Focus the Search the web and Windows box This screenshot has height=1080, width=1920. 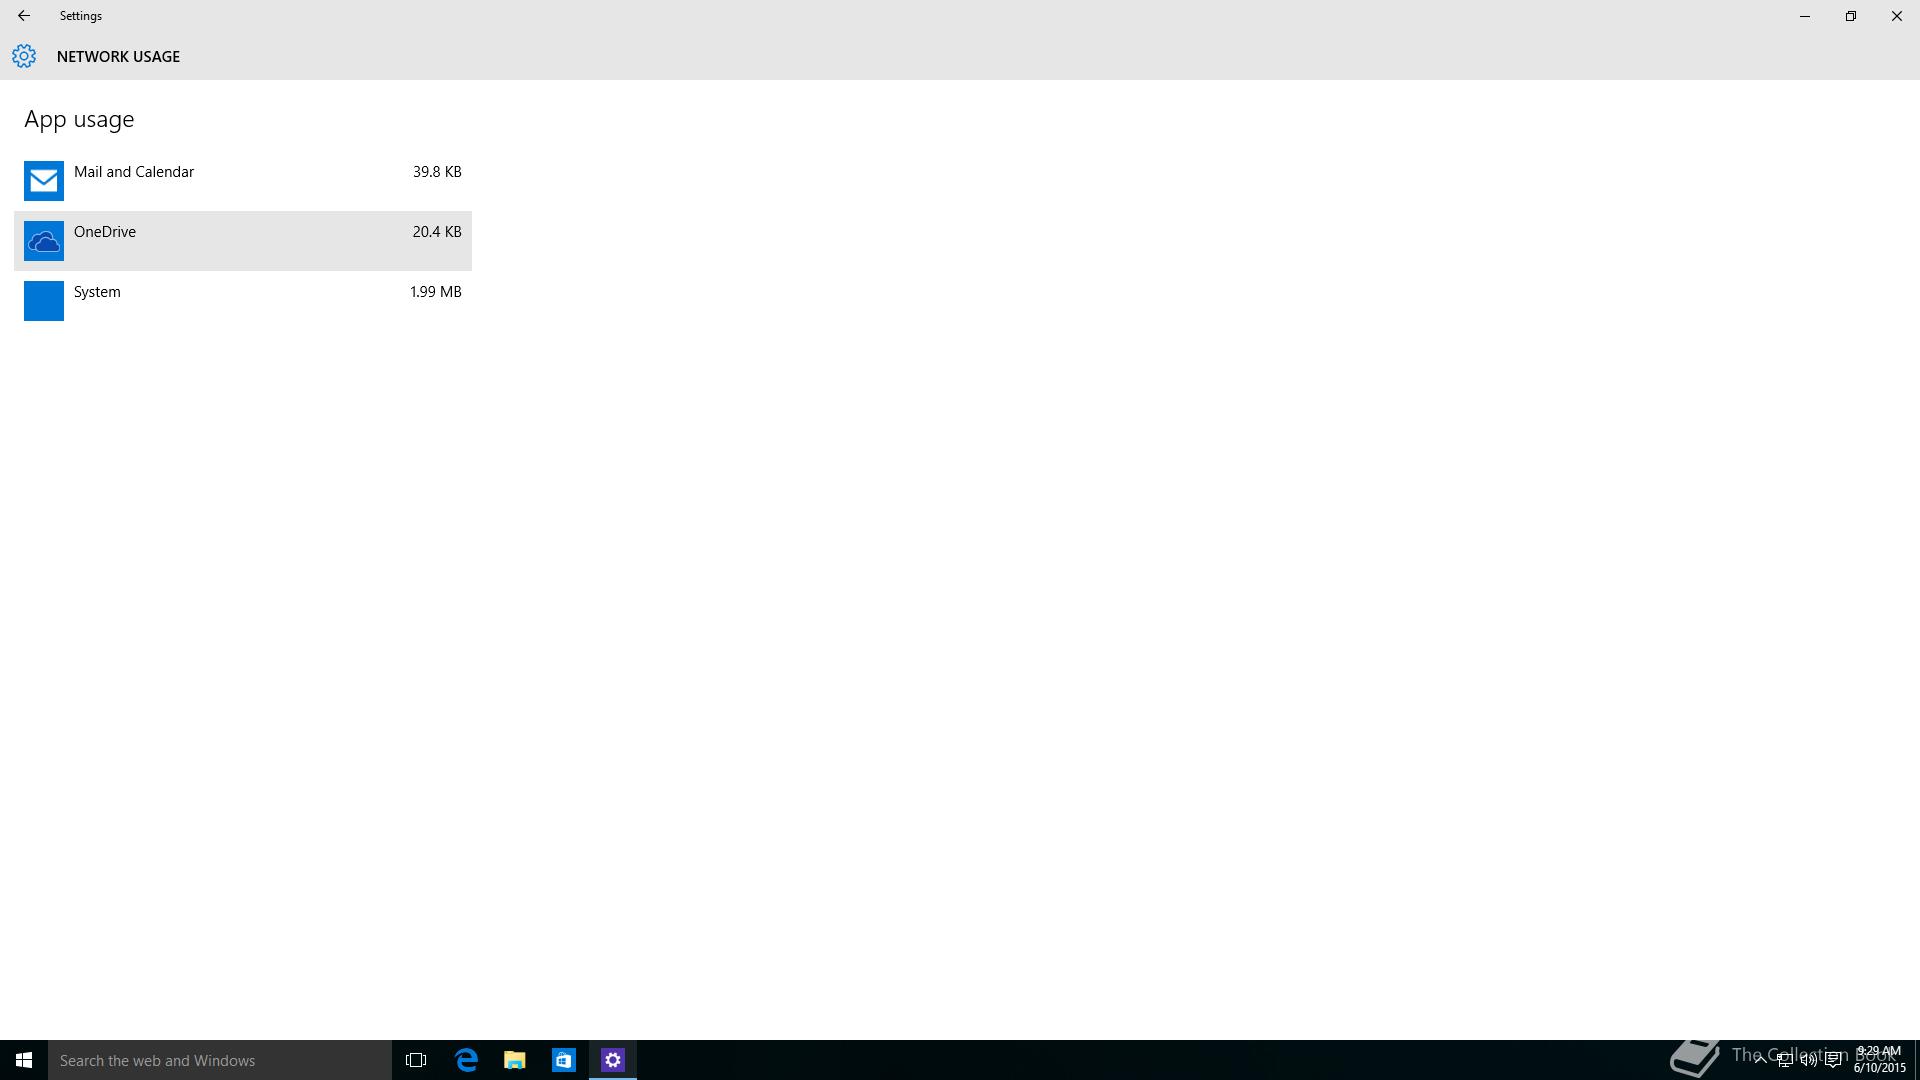tap(220, 1060)
